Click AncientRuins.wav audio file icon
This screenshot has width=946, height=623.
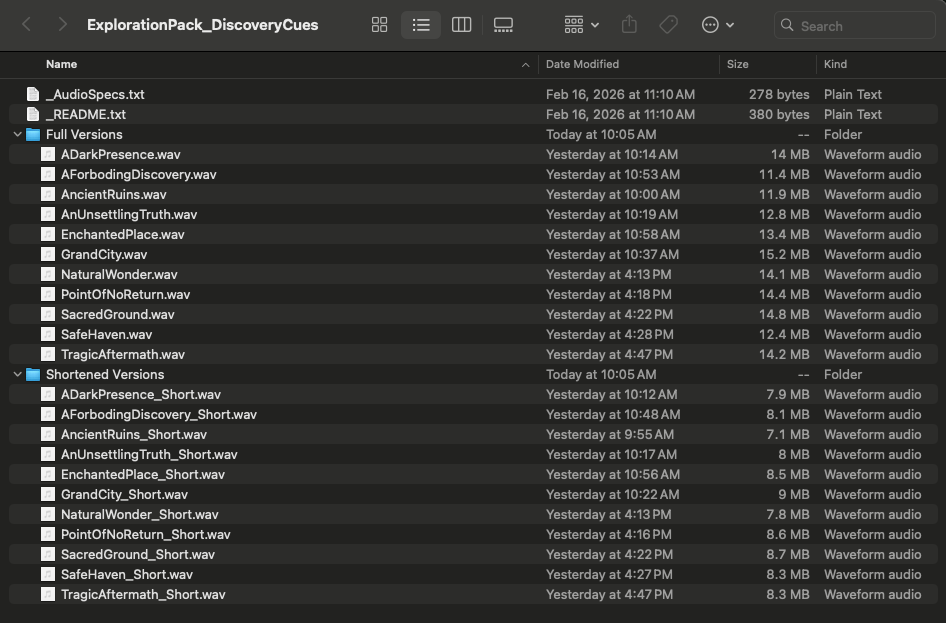(x=48, y=194)
